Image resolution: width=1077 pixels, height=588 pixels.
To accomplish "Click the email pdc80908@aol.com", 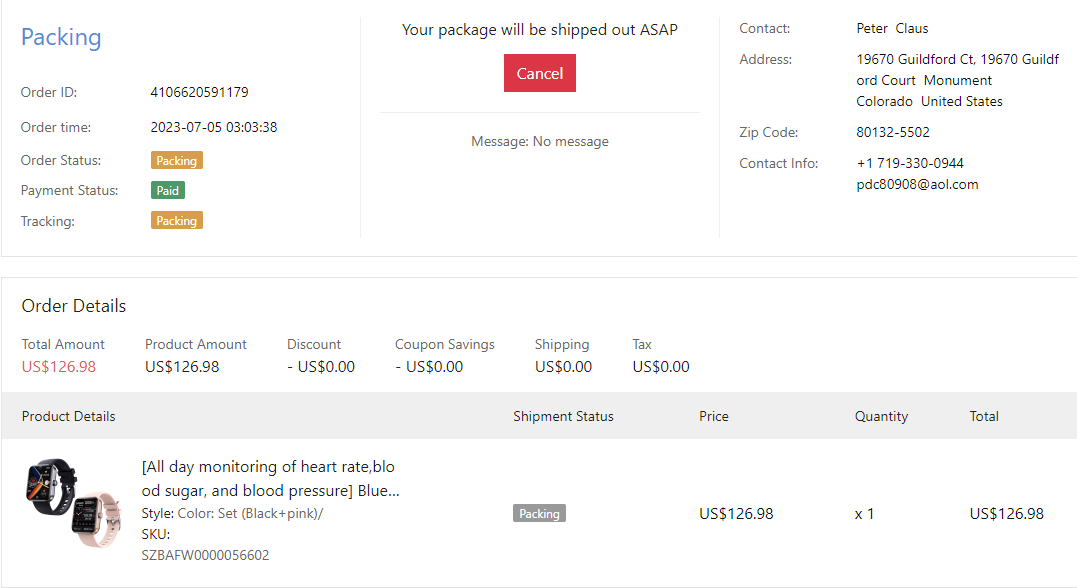I will [917, 184].
